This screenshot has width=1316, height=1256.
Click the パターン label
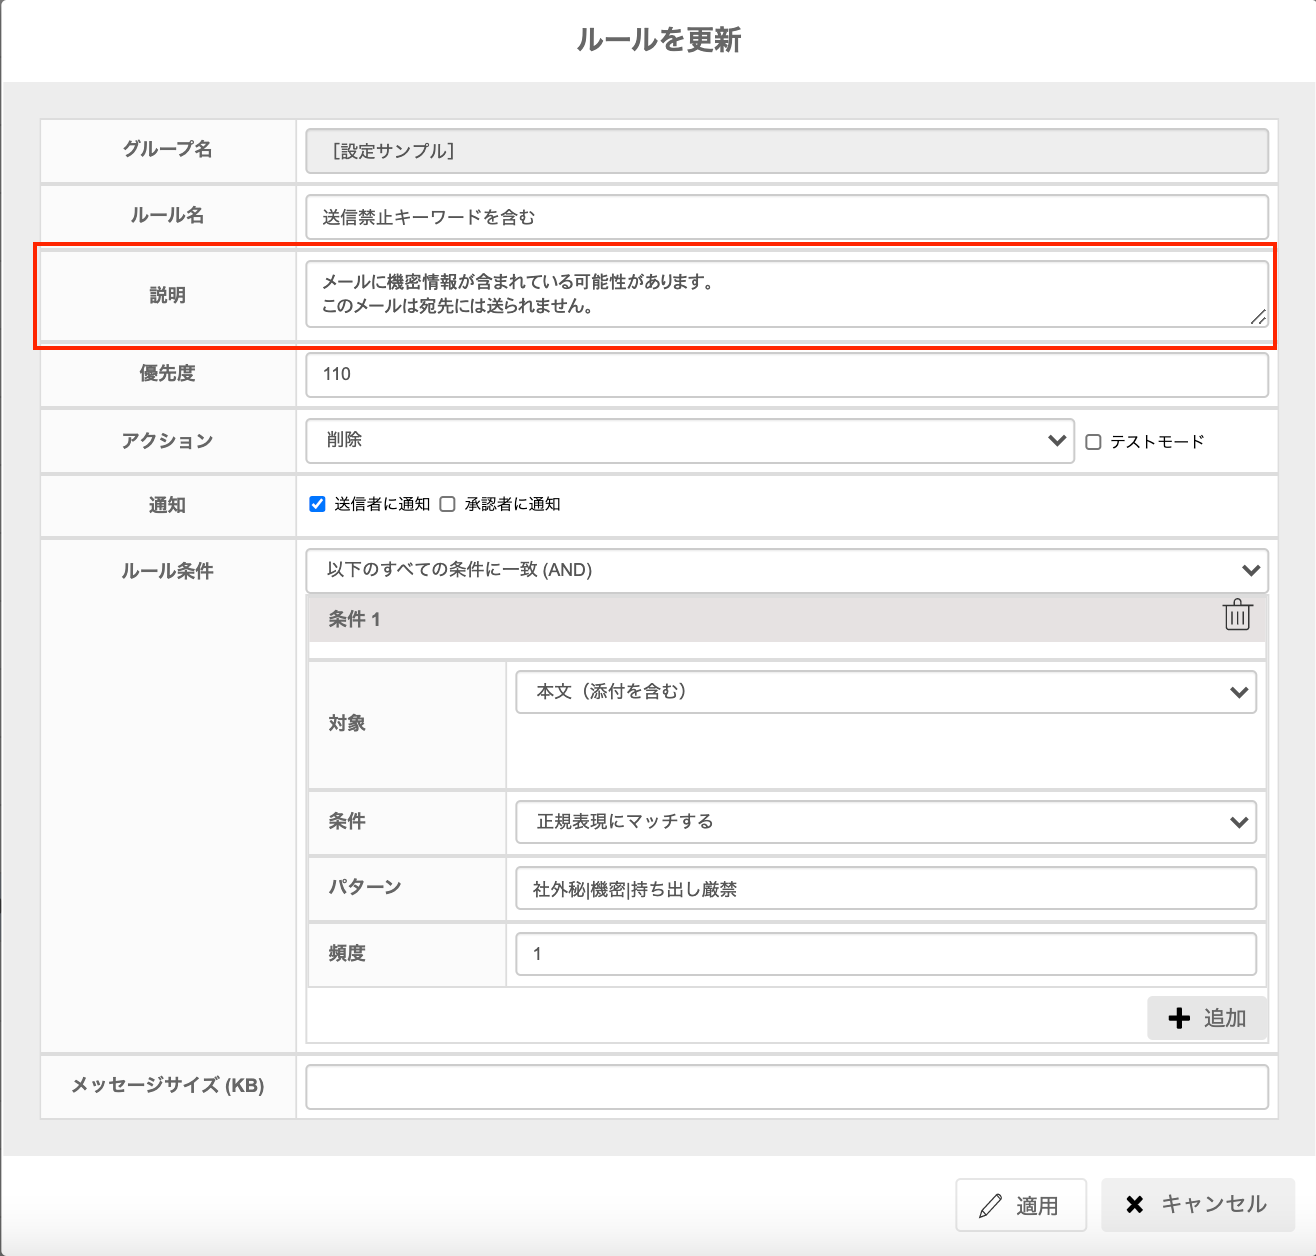click(x=365, y=887)
